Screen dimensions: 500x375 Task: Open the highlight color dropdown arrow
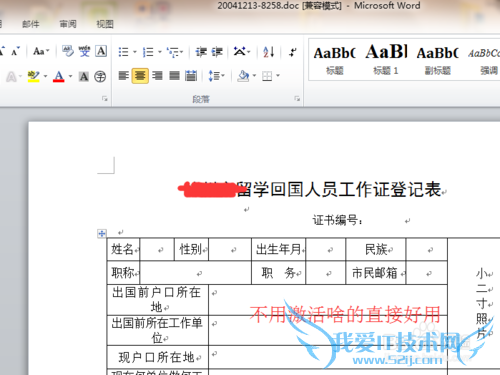(x=45, y=77)
